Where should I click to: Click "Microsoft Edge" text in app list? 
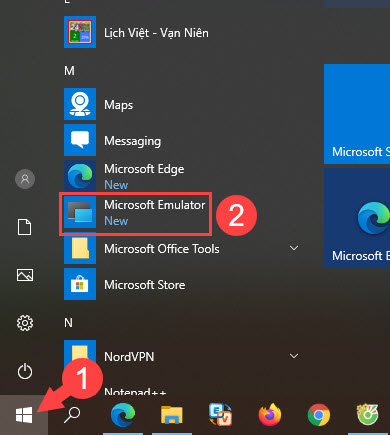pos(144,169)
